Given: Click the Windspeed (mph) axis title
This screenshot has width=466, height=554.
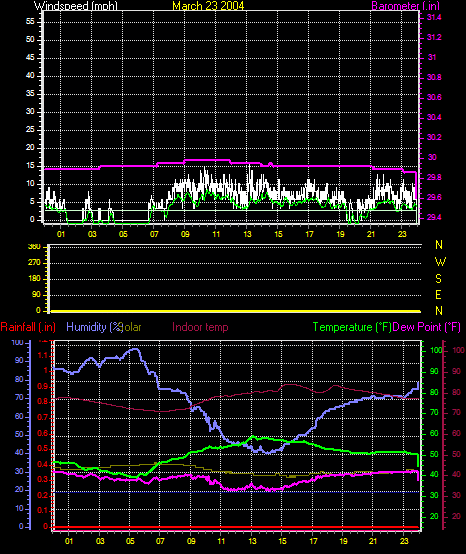Looking at the screenshot, I should [x=76, y=6].
